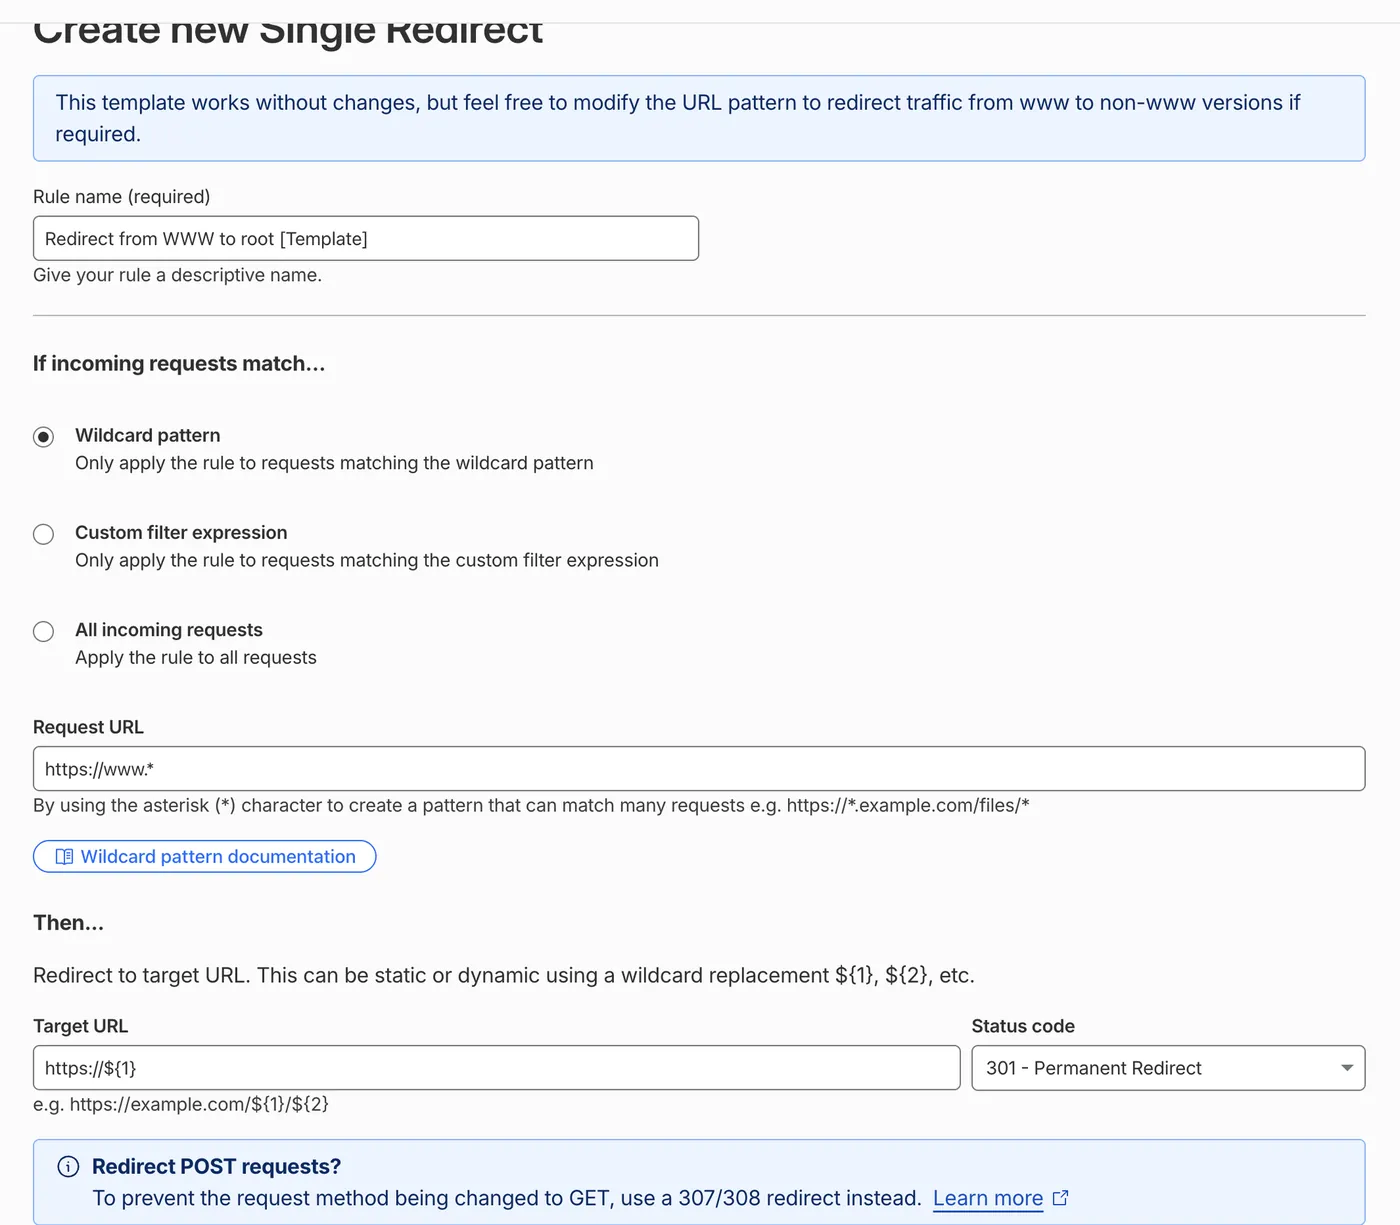
Task: Click the 'Redirect POST requests?' heading
Action: tap(216, 1167)
